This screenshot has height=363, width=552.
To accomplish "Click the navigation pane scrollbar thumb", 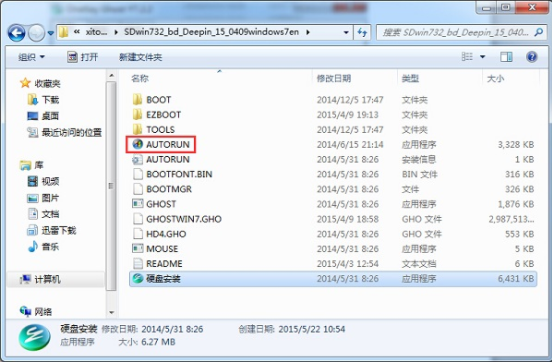I will [x=111, y=186].
